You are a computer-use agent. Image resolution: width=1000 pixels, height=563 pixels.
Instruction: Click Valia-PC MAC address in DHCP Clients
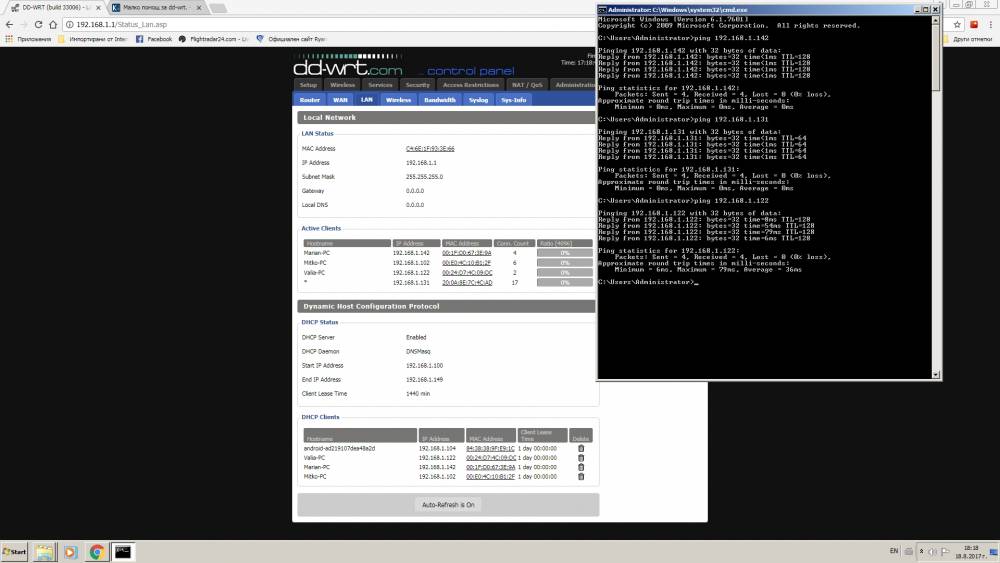coord(490,458)
